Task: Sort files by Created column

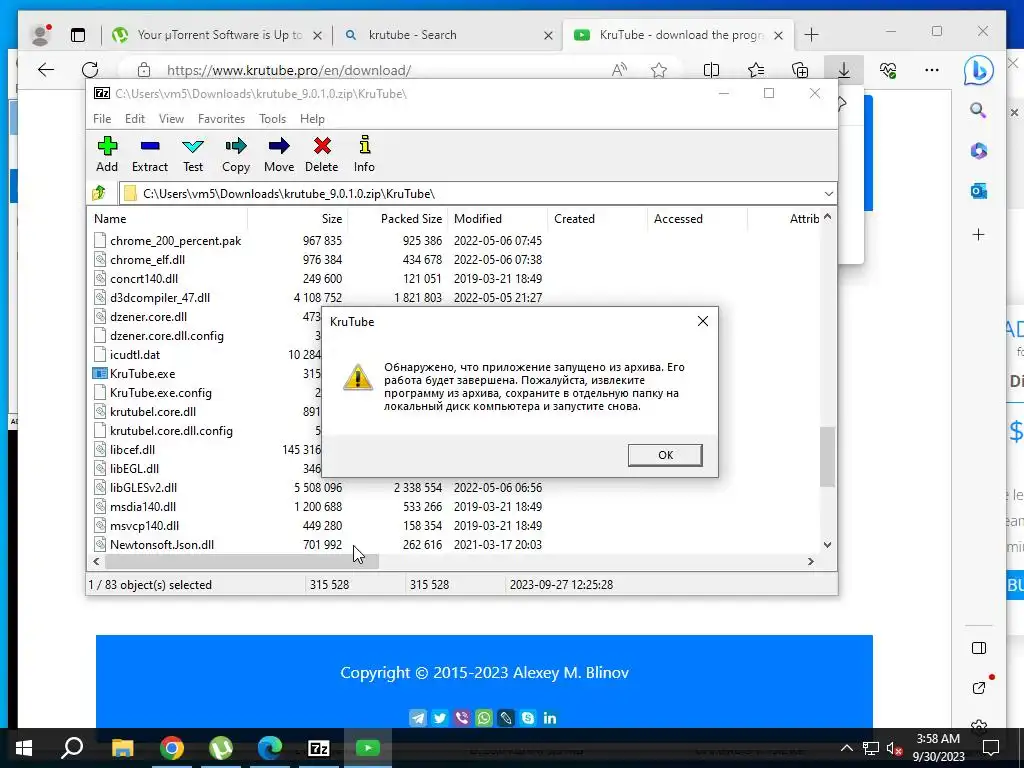Action: point(598,219)
